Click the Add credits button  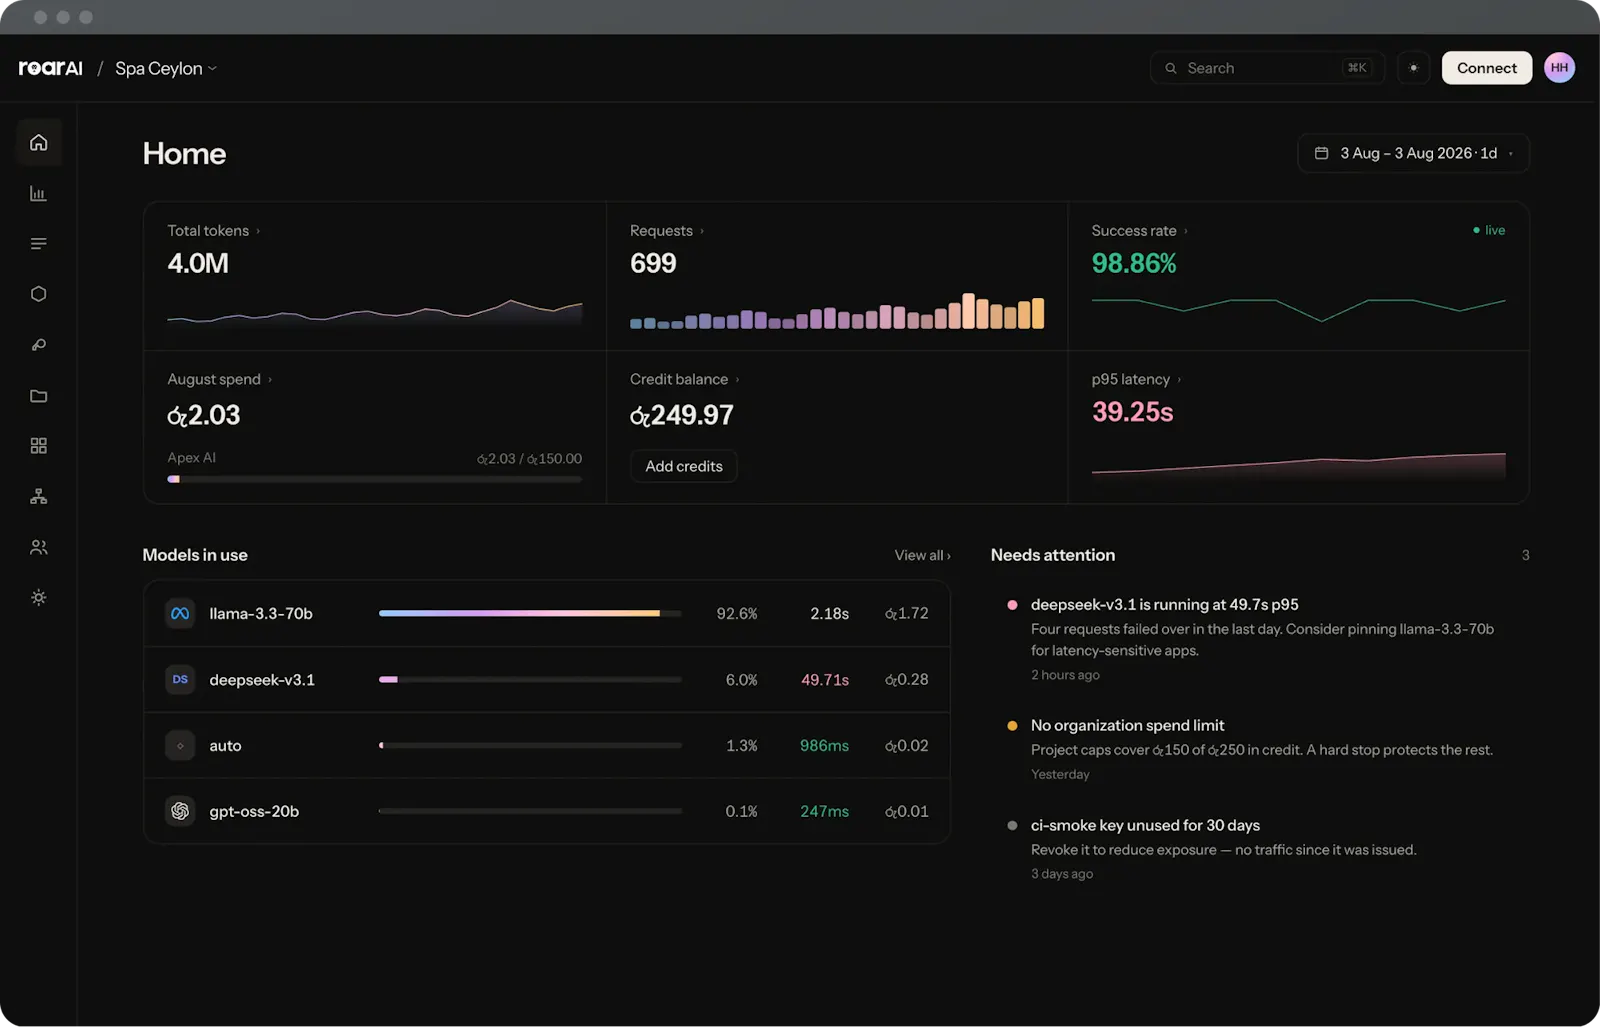[x=684, y=466]
